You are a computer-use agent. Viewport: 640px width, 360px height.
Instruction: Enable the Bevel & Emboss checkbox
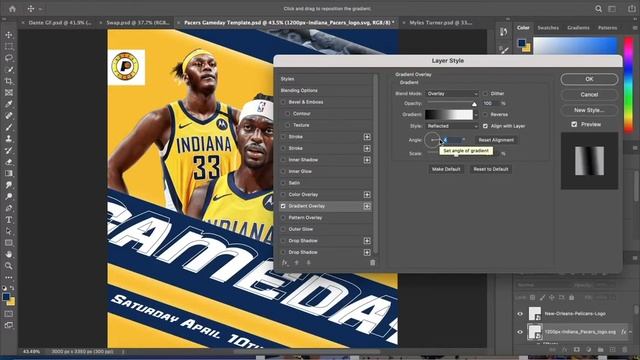pyautogui.click(x=283, y=102)
